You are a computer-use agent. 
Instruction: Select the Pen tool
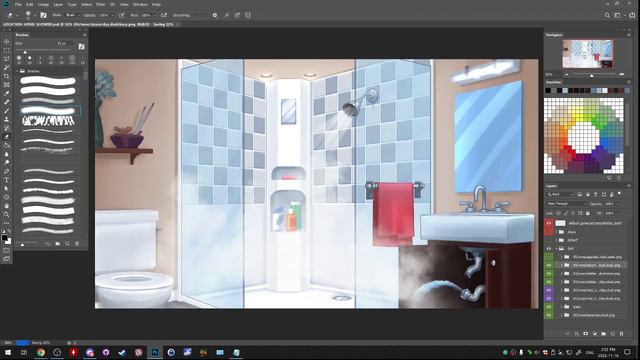7,171
